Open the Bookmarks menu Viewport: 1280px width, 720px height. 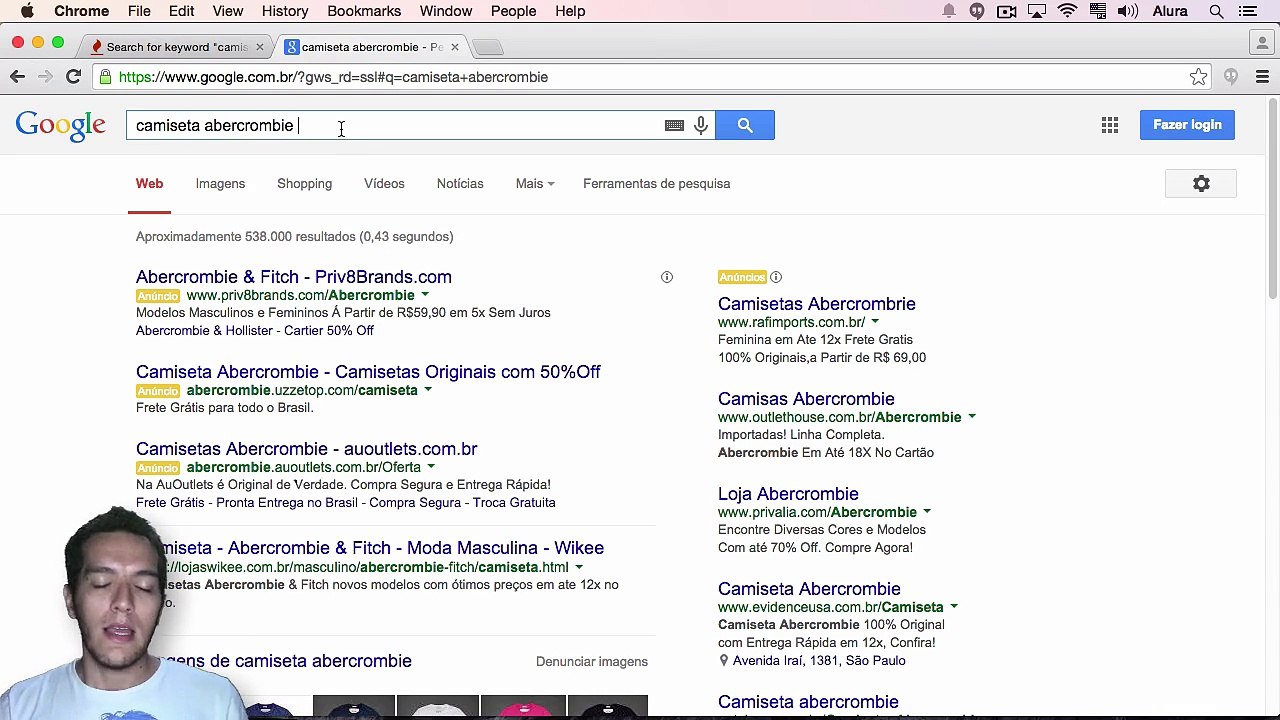[364, 11]
